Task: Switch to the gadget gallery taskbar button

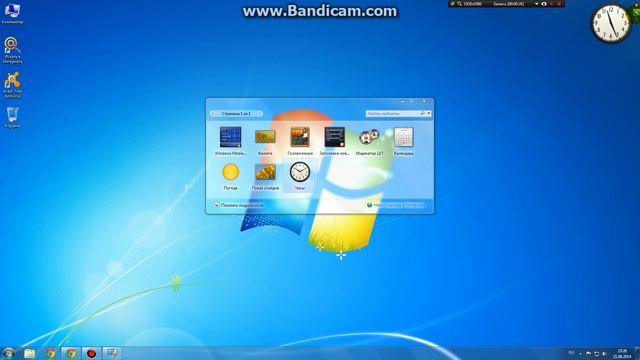Action: coord(112,353)
